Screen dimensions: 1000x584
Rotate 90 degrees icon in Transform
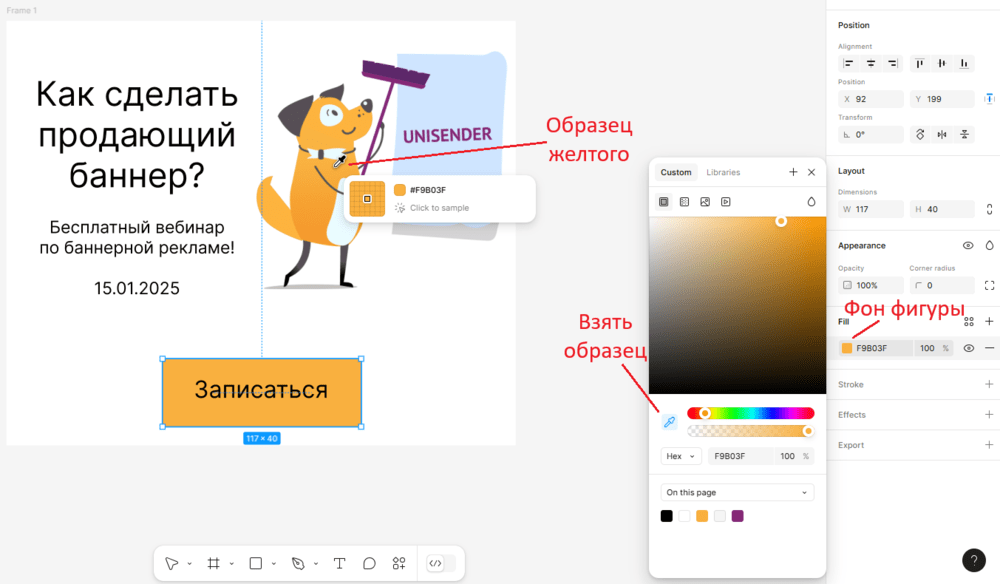click(x=920, y=135)
